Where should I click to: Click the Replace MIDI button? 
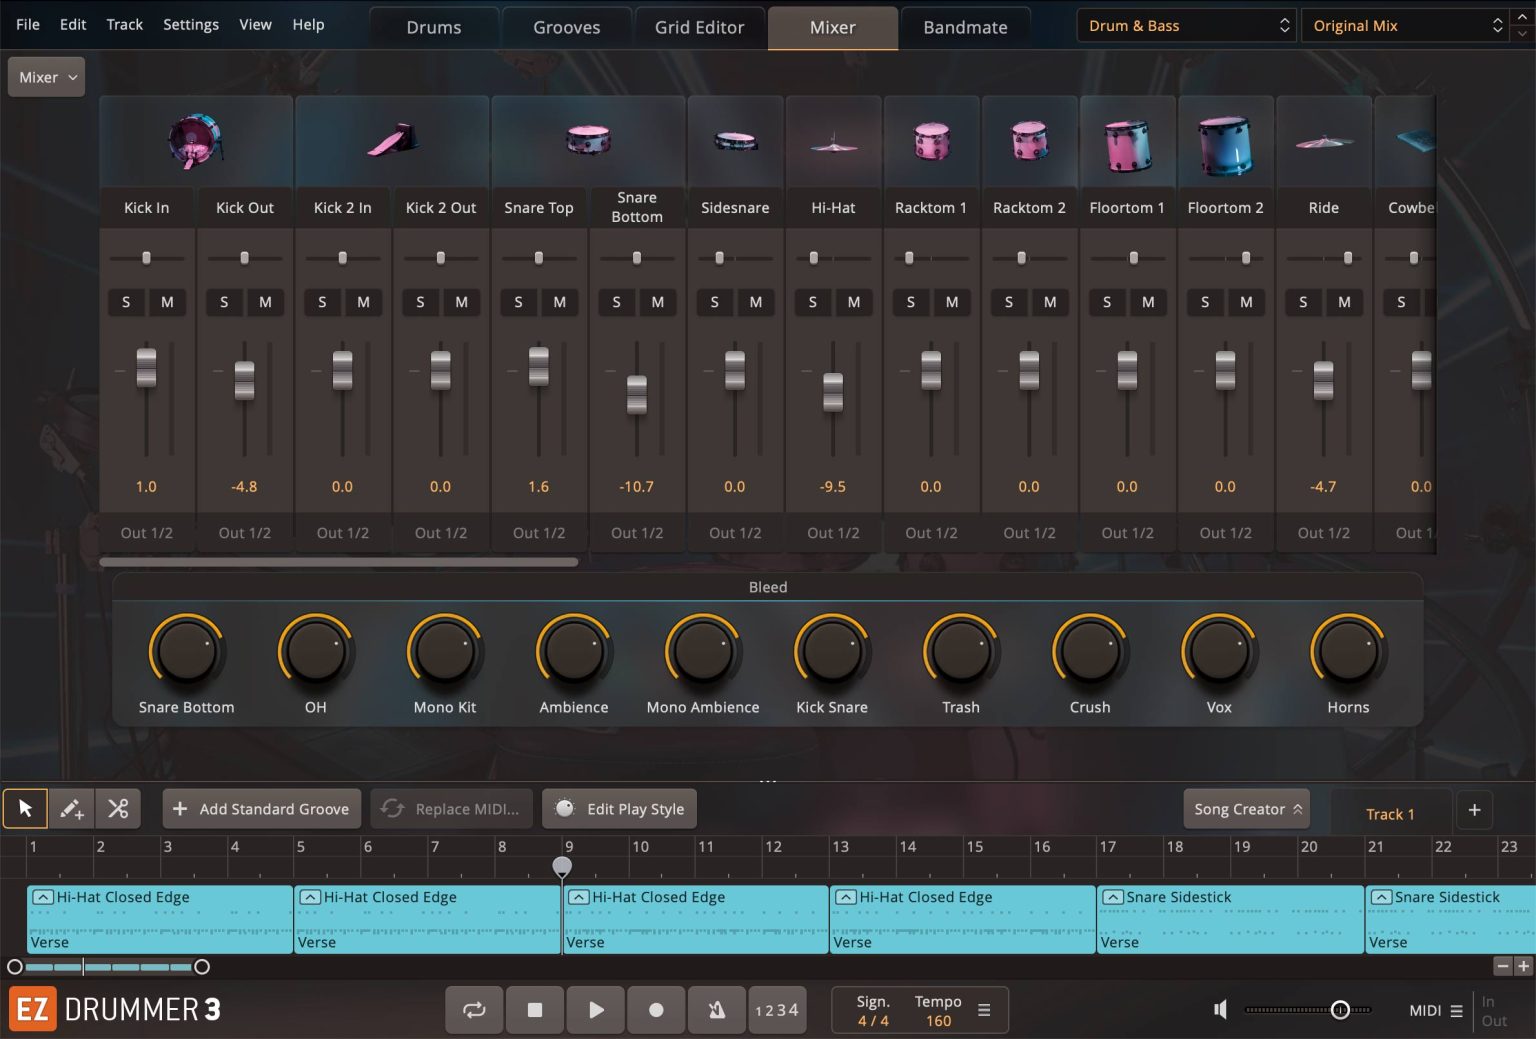click(x=452, y=809)
